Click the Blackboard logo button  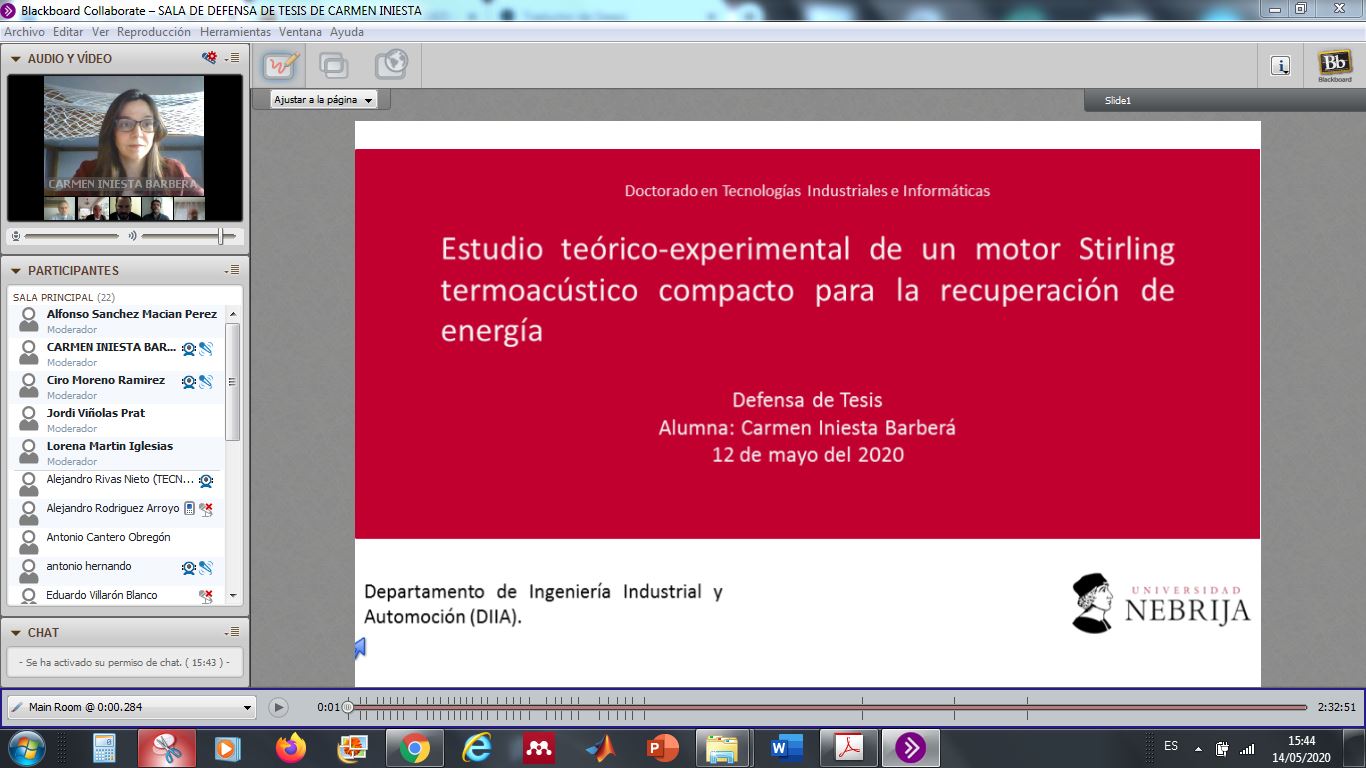point(1334,66)
